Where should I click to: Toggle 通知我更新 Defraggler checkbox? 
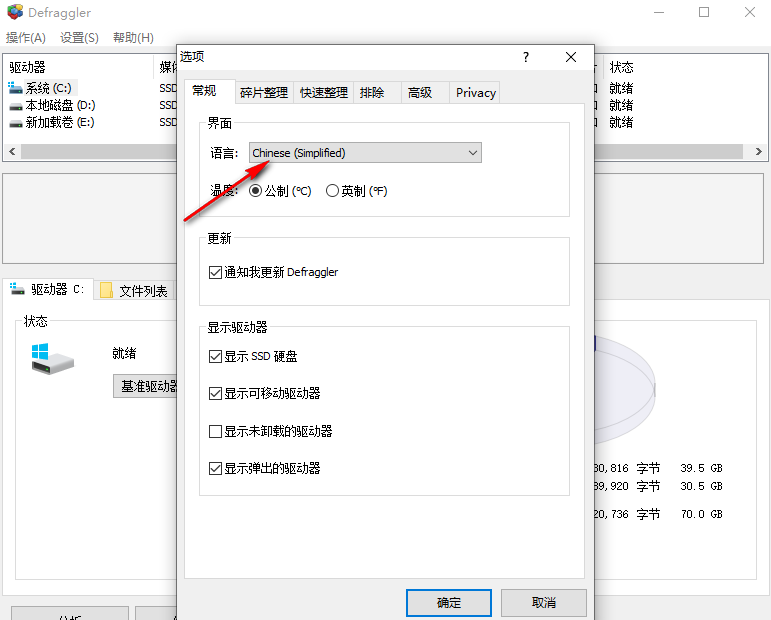(215, 272)
